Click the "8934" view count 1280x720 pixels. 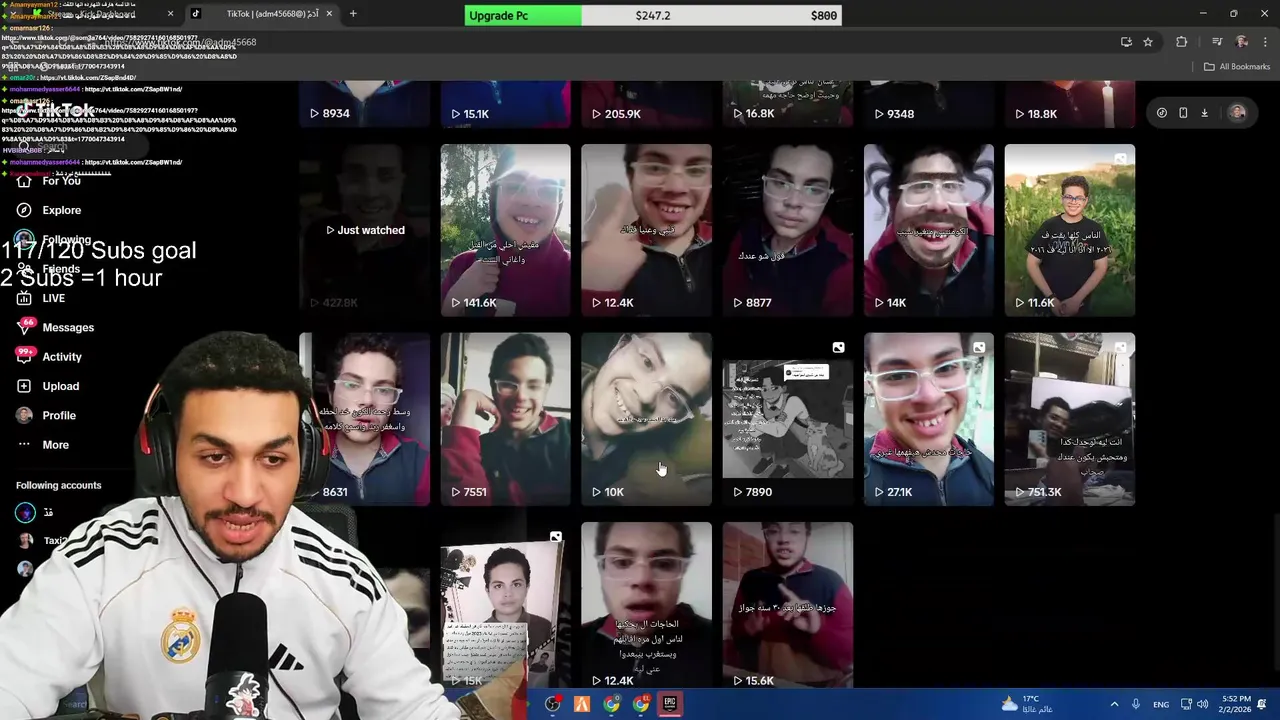336,114
